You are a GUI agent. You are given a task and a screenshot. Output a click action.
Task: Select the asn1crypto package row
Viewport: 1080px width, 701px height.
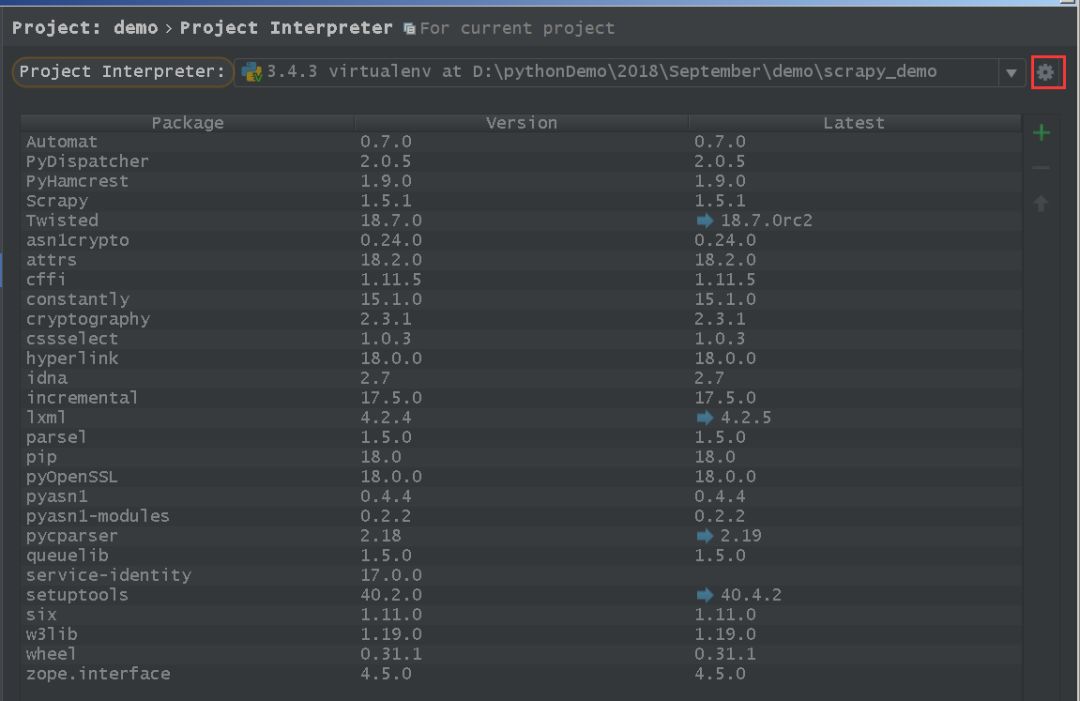pyautogui.click(x=521, y=240)
